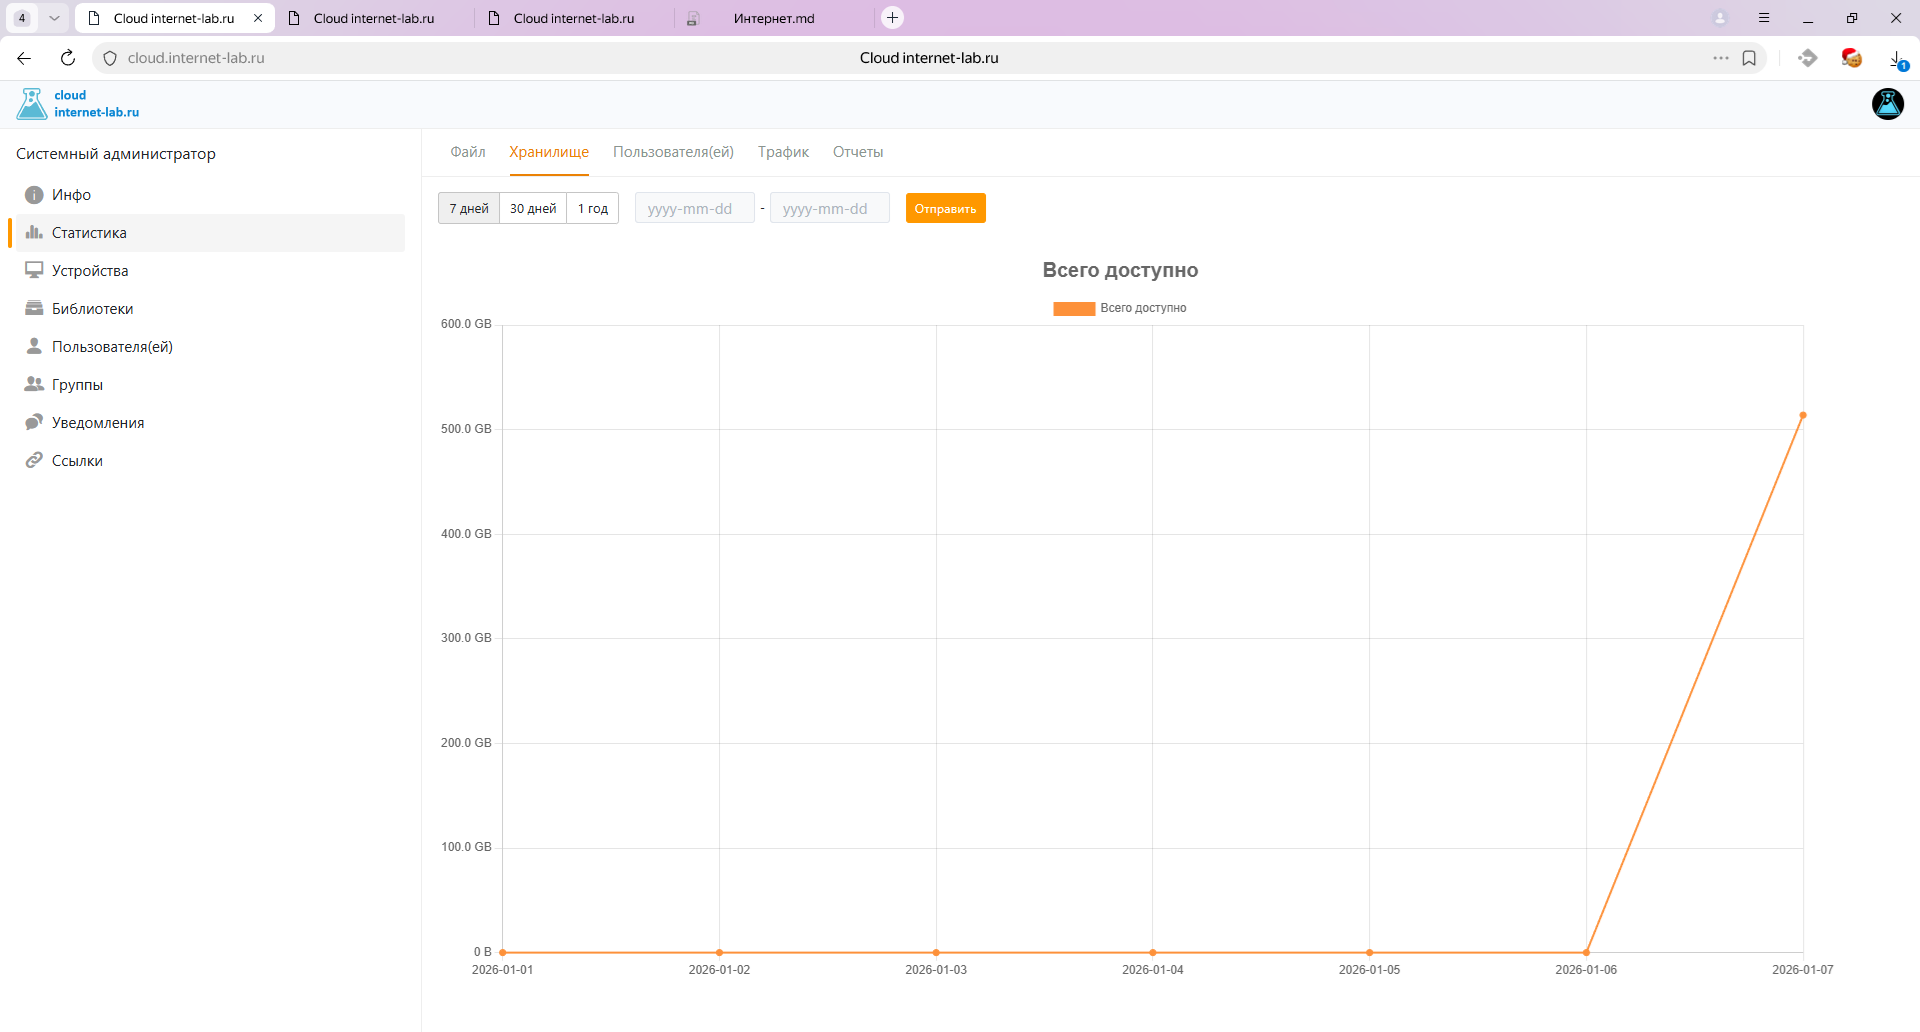Reload the page with refresh icon
Viewport: 1920px width, 1032px height.
[68, 58]
